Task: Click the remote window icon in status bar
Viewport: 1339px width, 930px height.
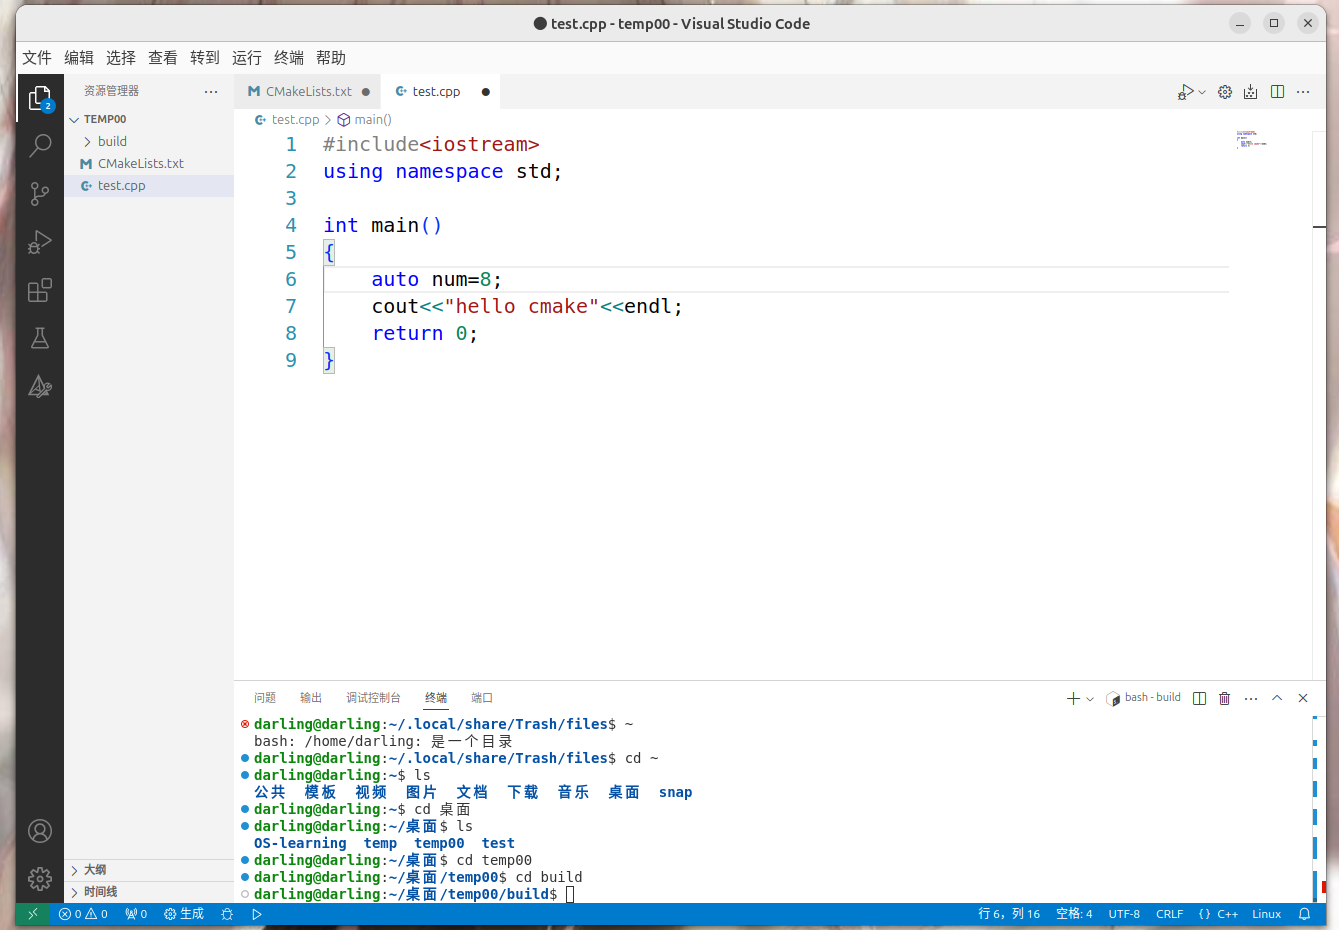Action: point(32,914)
